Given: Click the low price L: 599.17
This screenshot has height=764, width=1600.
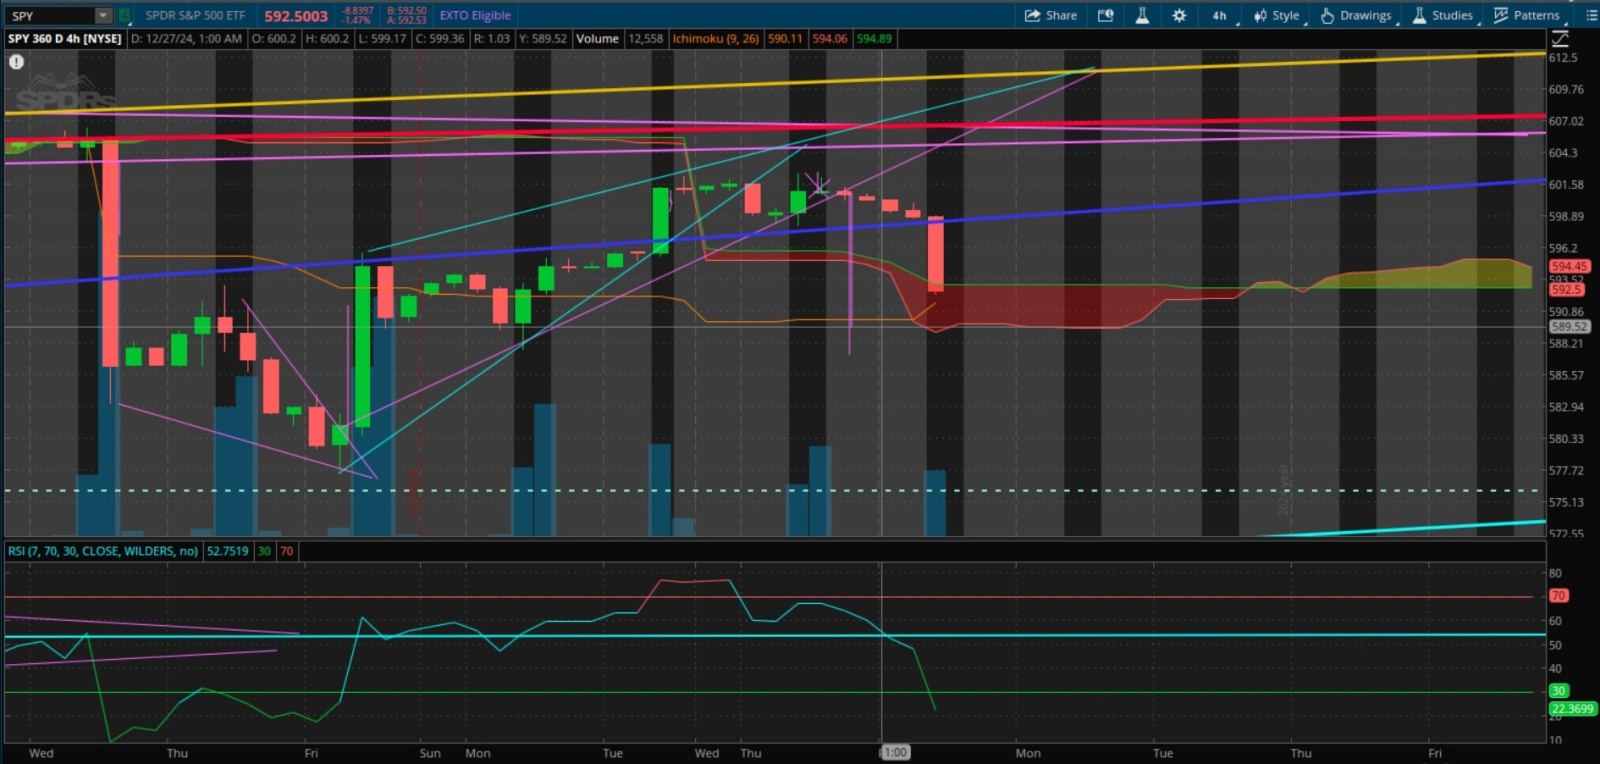Looking at the screenshot, I should click(382, 39).
